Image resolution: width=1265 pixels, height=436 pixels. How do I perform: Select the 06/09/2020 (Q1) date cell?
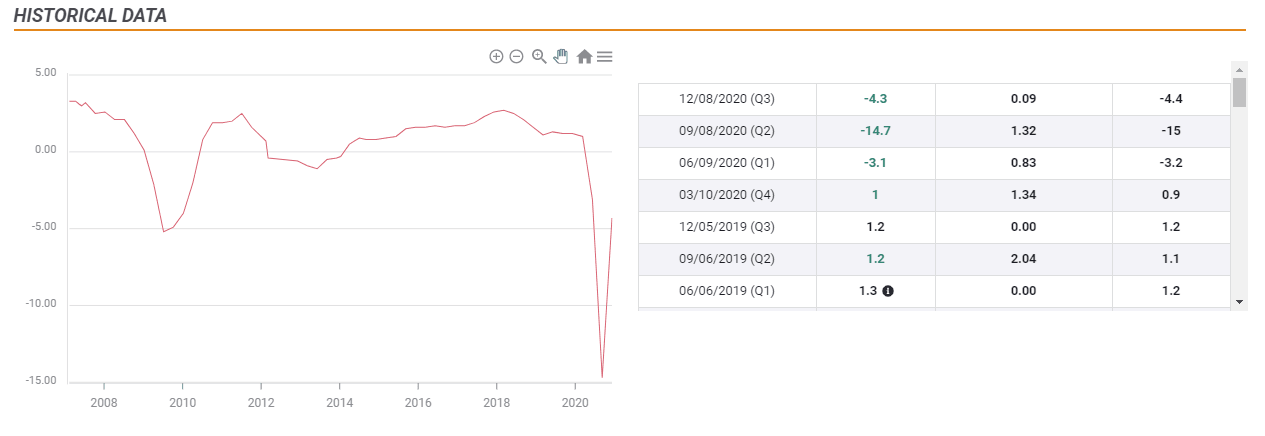point(727,163)
